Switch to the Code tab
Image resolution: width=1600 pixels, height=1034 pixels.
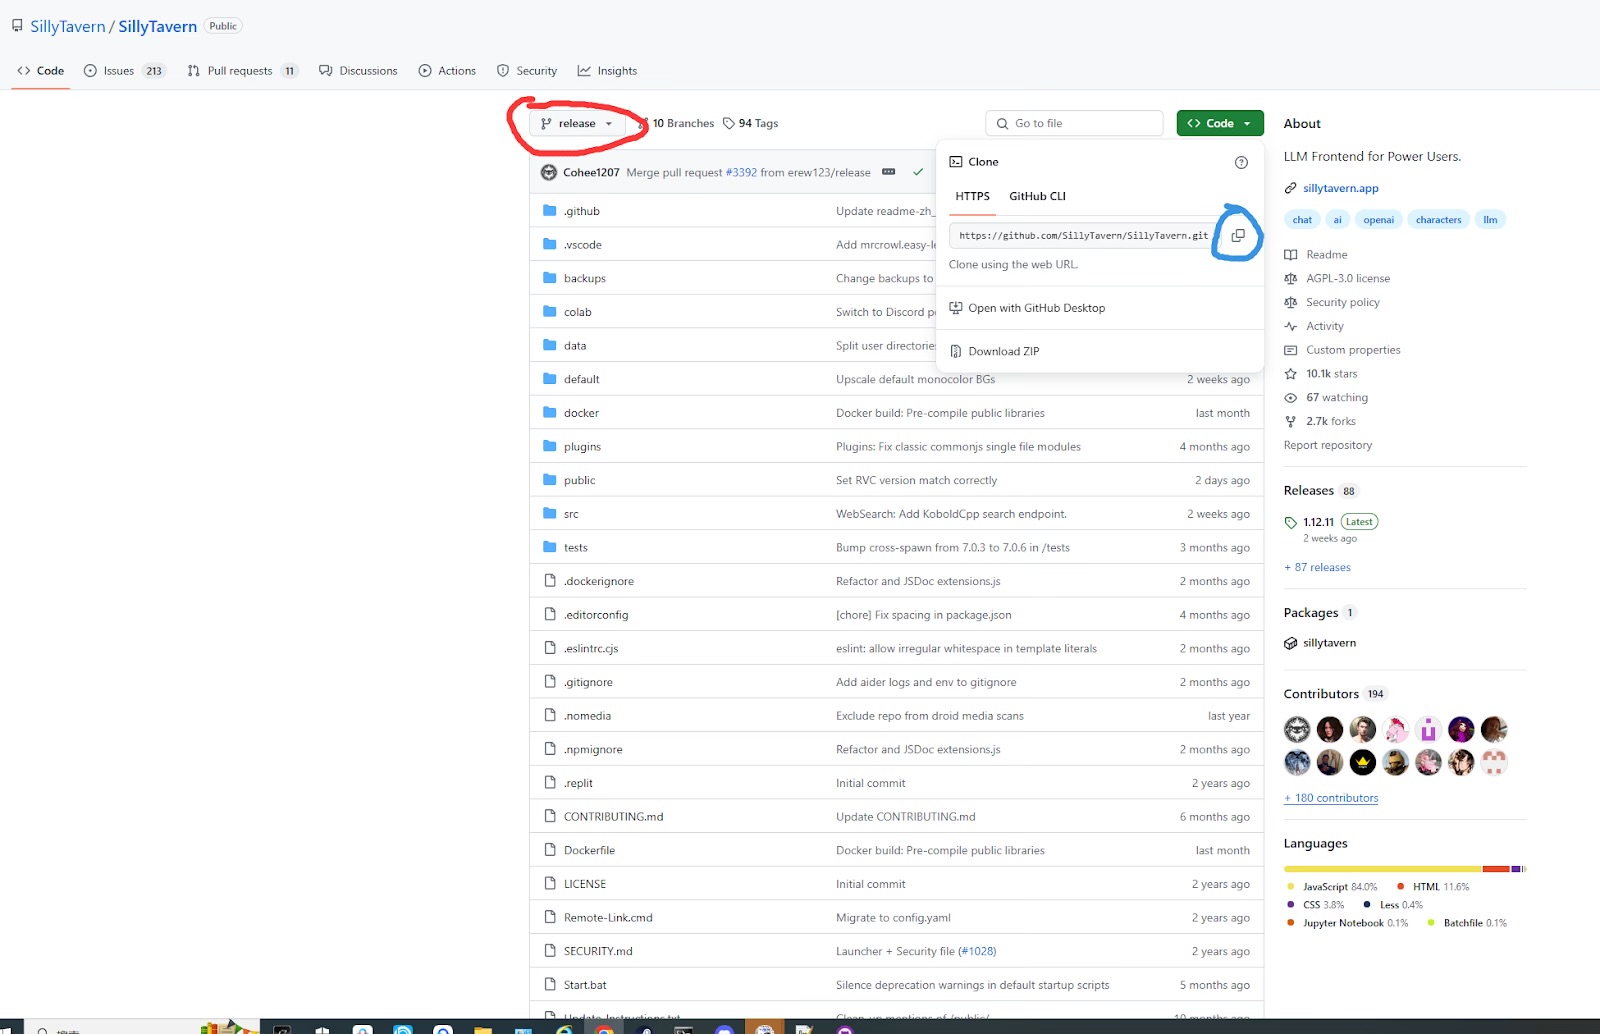[40, 71]
